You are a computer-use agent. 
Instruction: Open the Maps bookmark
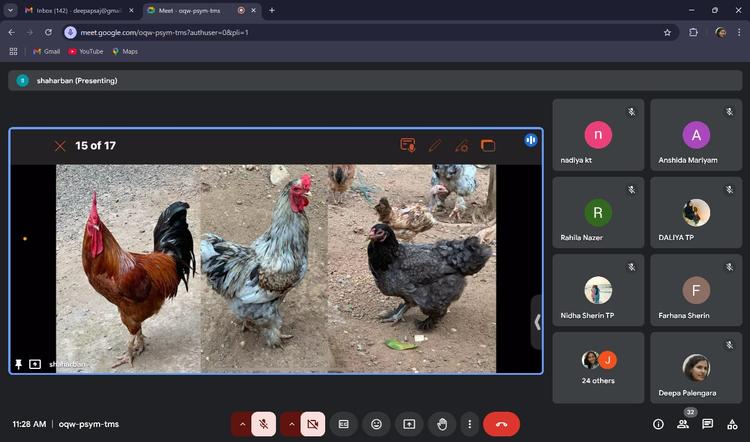(x=125, y=51)
